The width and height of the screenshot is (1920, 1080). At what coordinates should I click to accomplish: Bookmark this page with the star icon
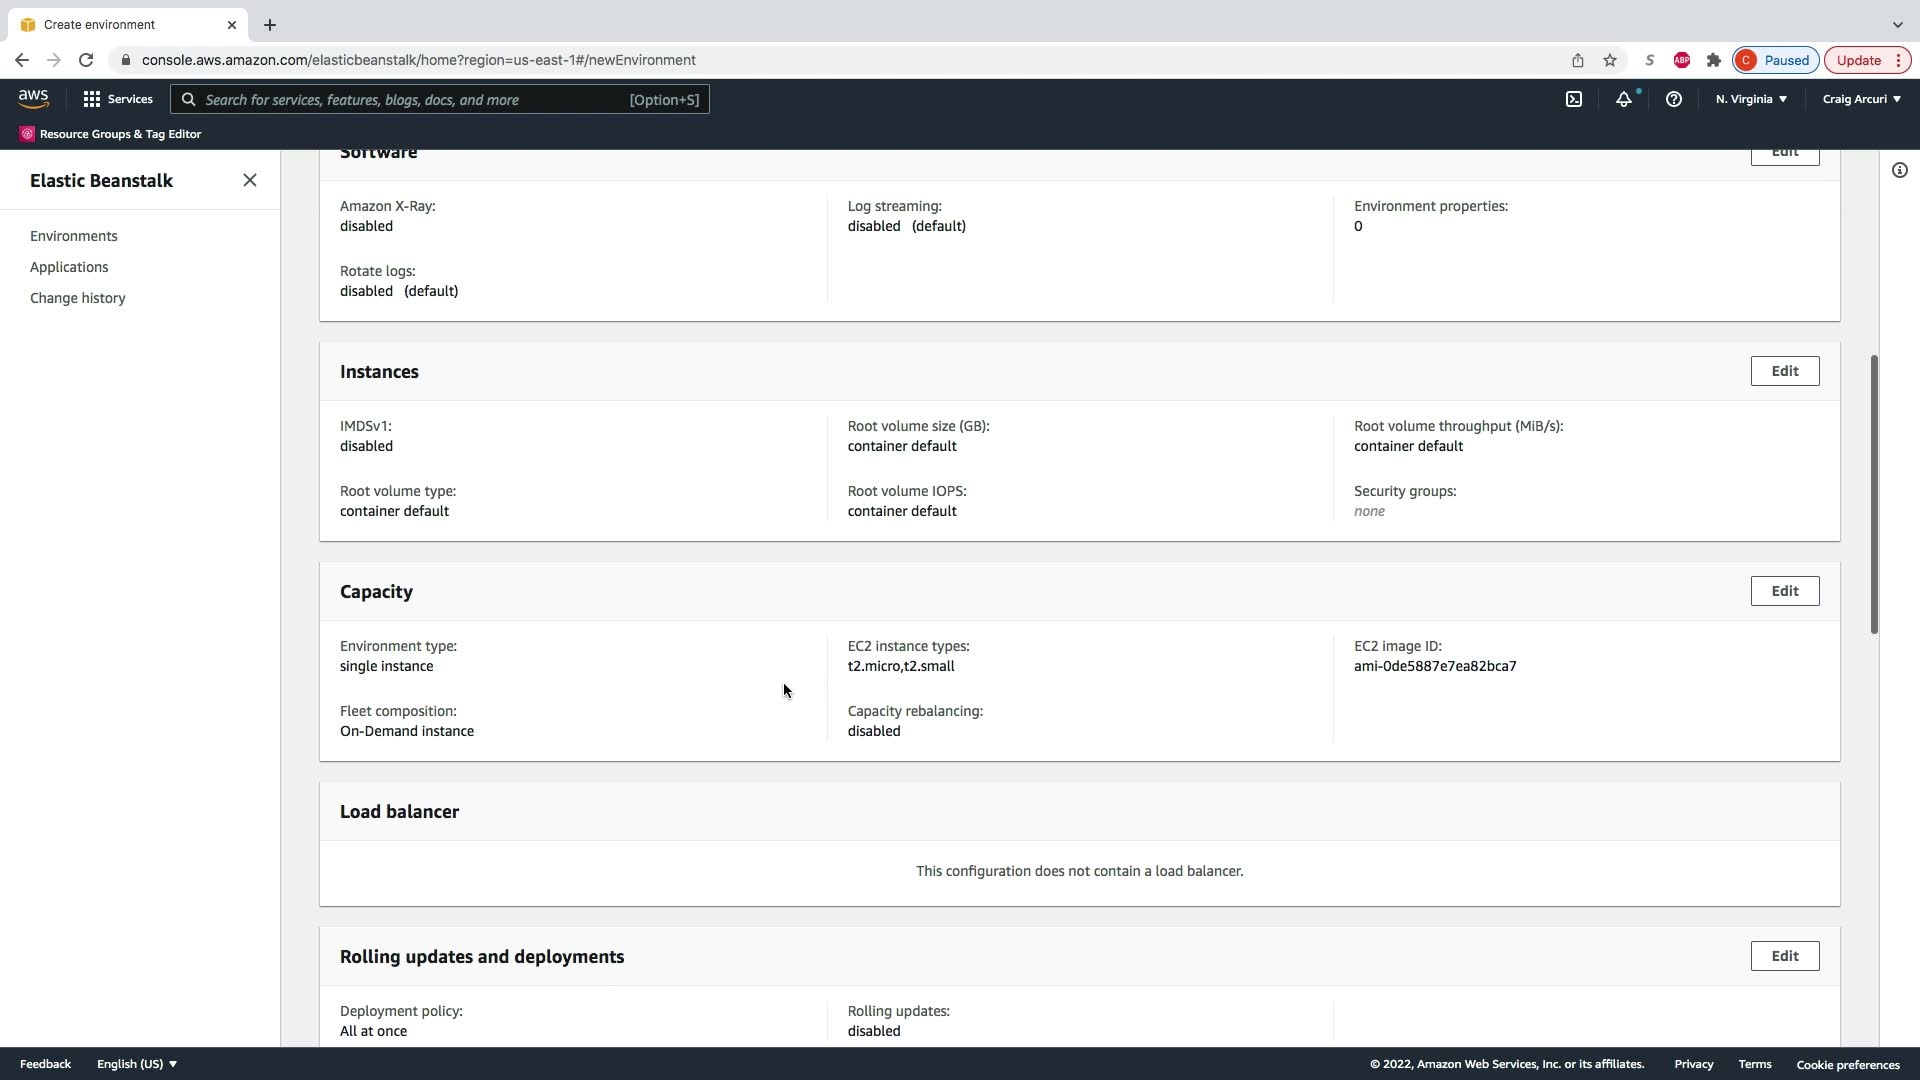pyautogui.click(x=1610, y=60)
